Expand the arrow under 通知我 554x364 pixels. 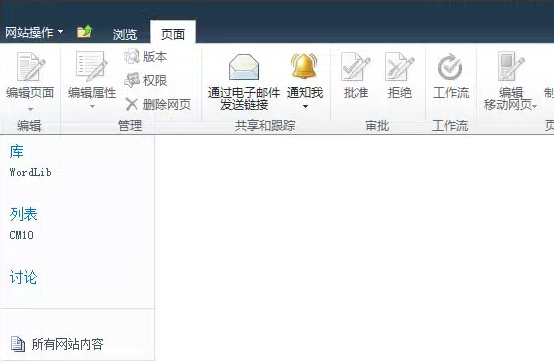point(305,106)
